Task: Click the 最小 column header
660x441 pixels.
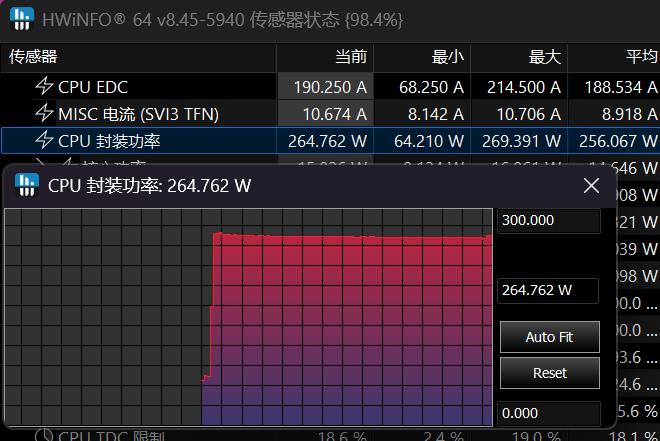Action: 422,57
